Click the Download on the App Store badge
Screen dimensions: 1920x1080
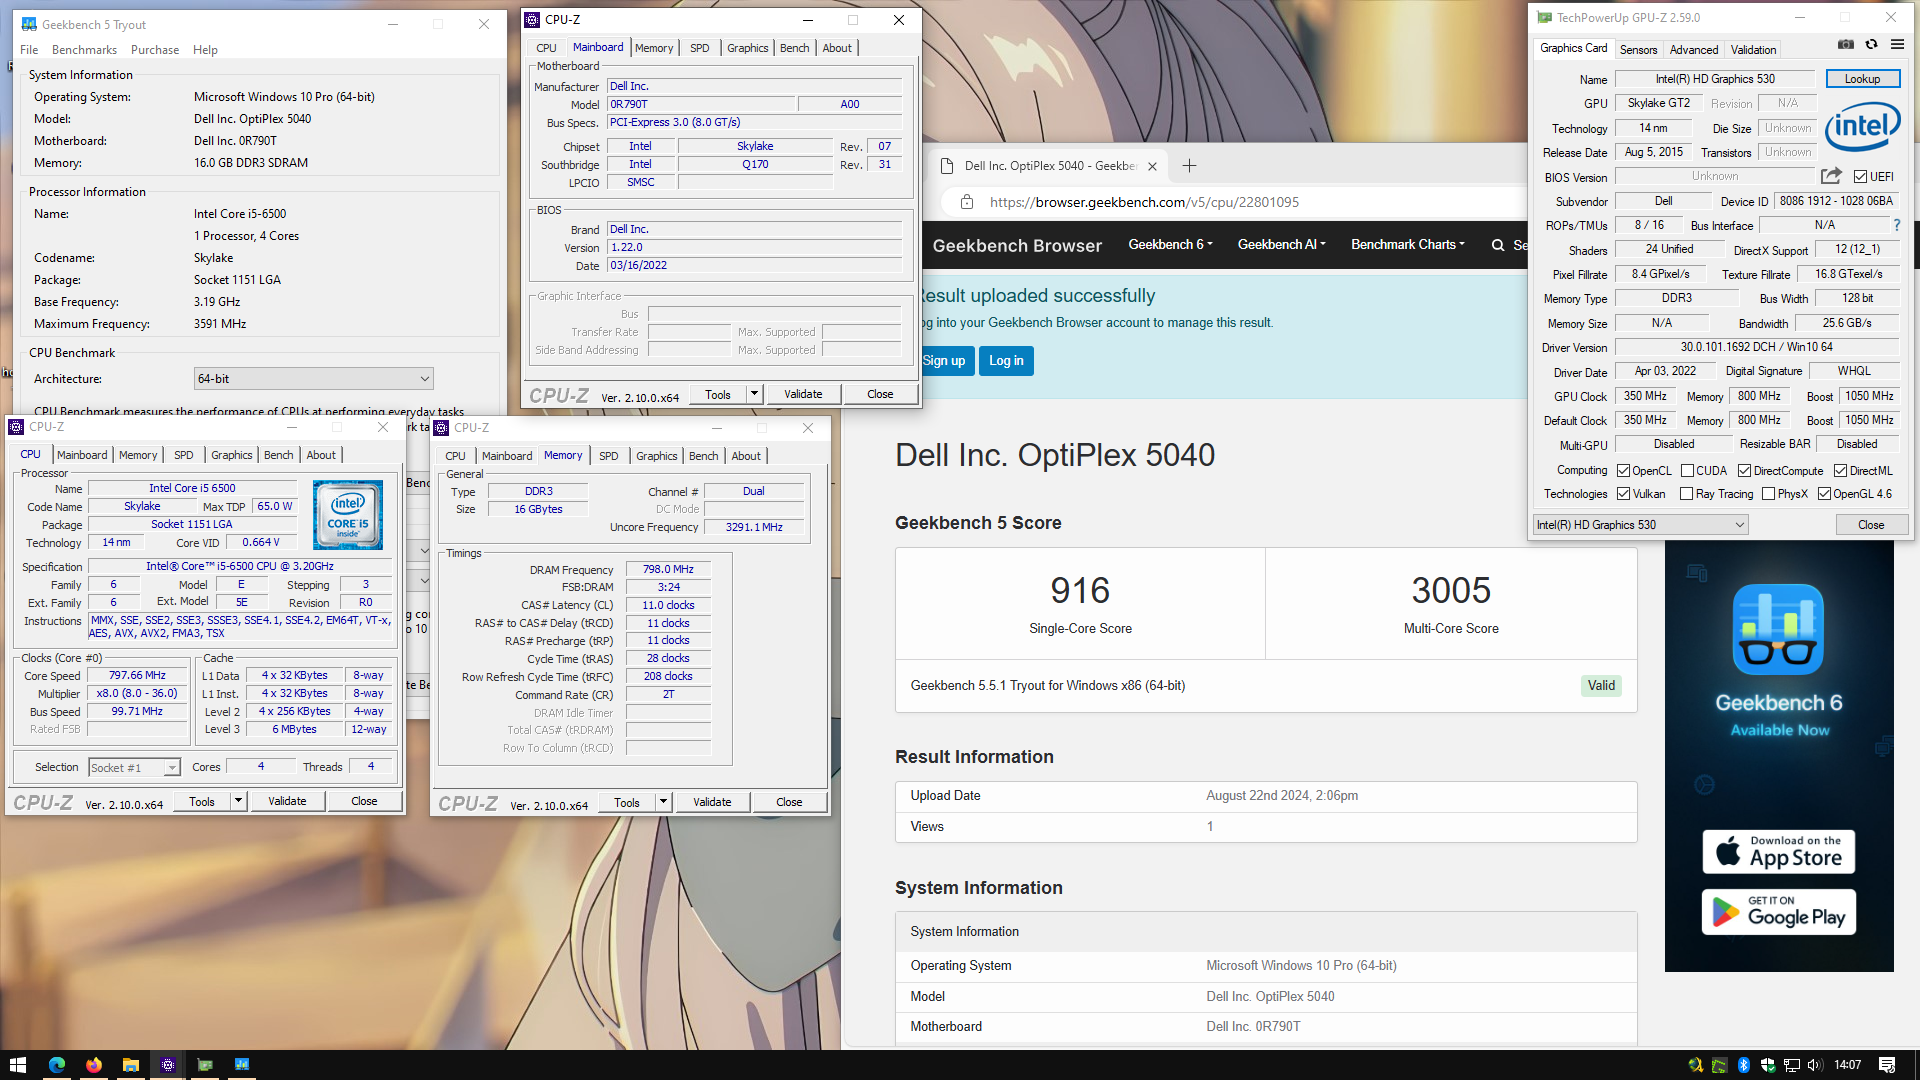(1778, 852)
